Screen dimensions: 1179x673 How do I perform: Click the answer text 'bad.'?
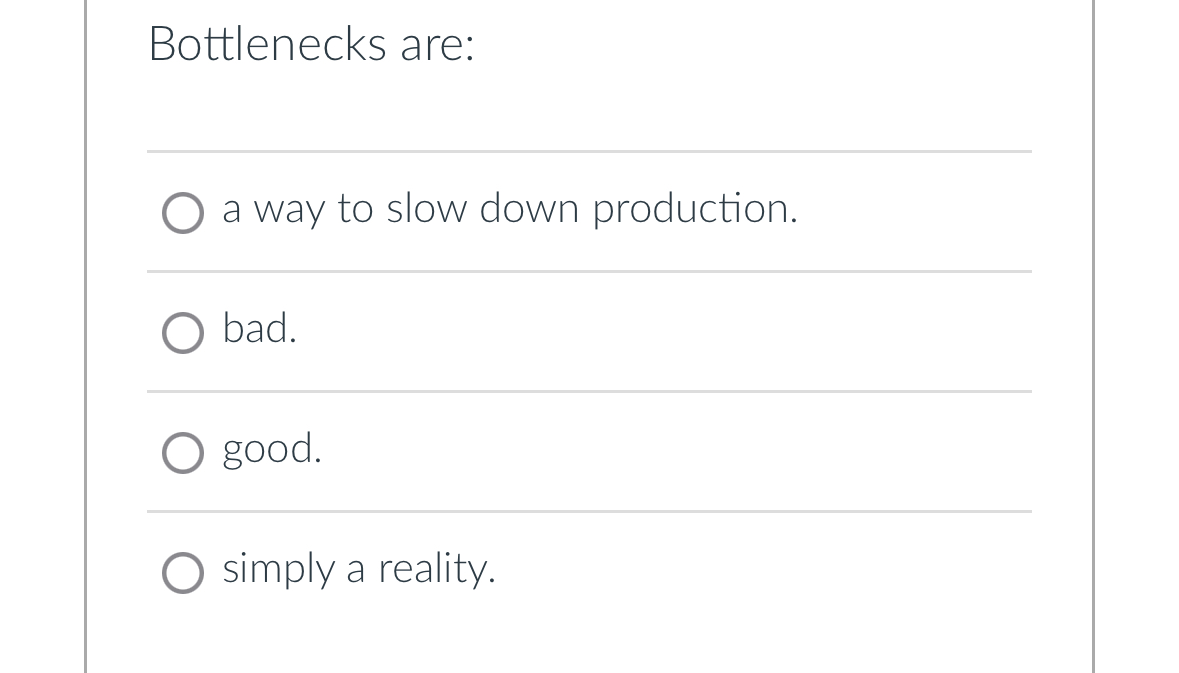pyautogui.click(x=258, y=330)
